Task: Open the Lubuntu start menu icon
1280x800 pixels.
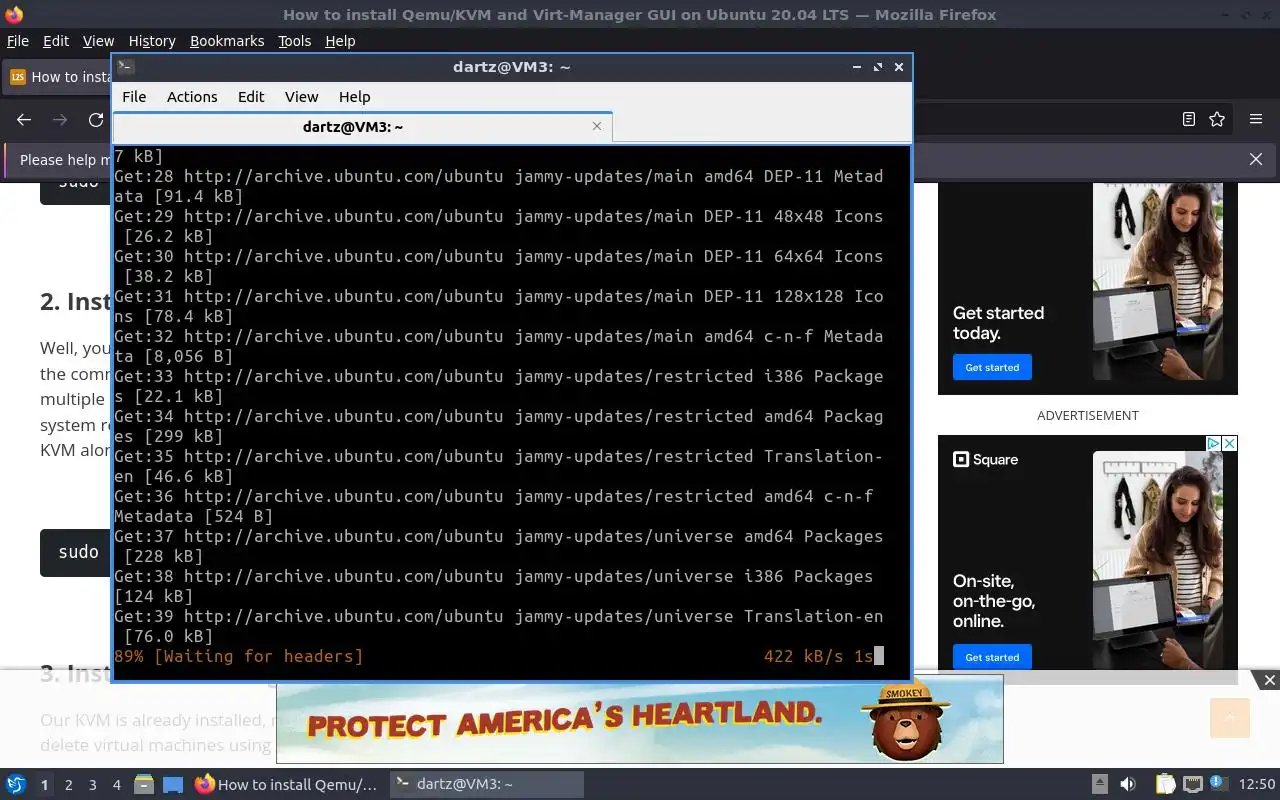Action: click(15, 785)
